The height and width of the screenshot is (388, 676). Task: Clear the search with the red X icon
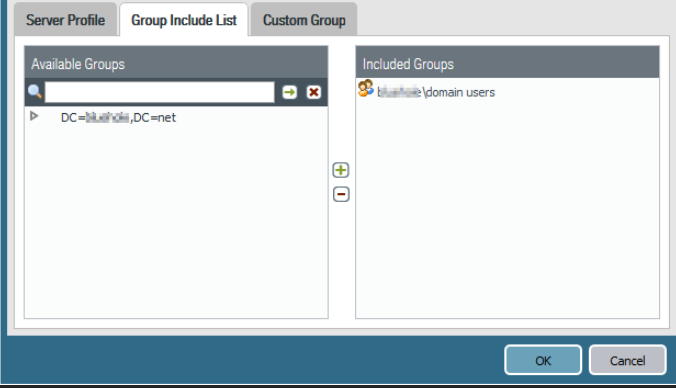point(314,92)
